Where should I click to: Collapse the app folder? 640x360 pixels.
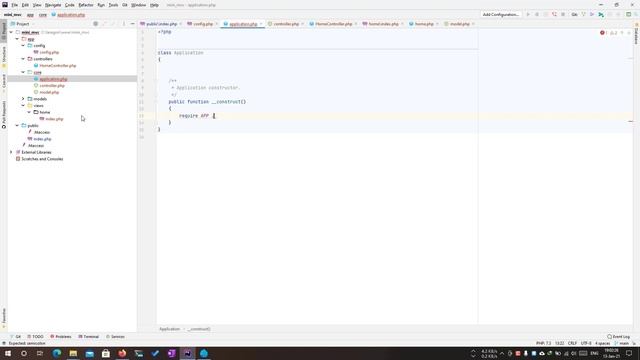tap(17, 39)
